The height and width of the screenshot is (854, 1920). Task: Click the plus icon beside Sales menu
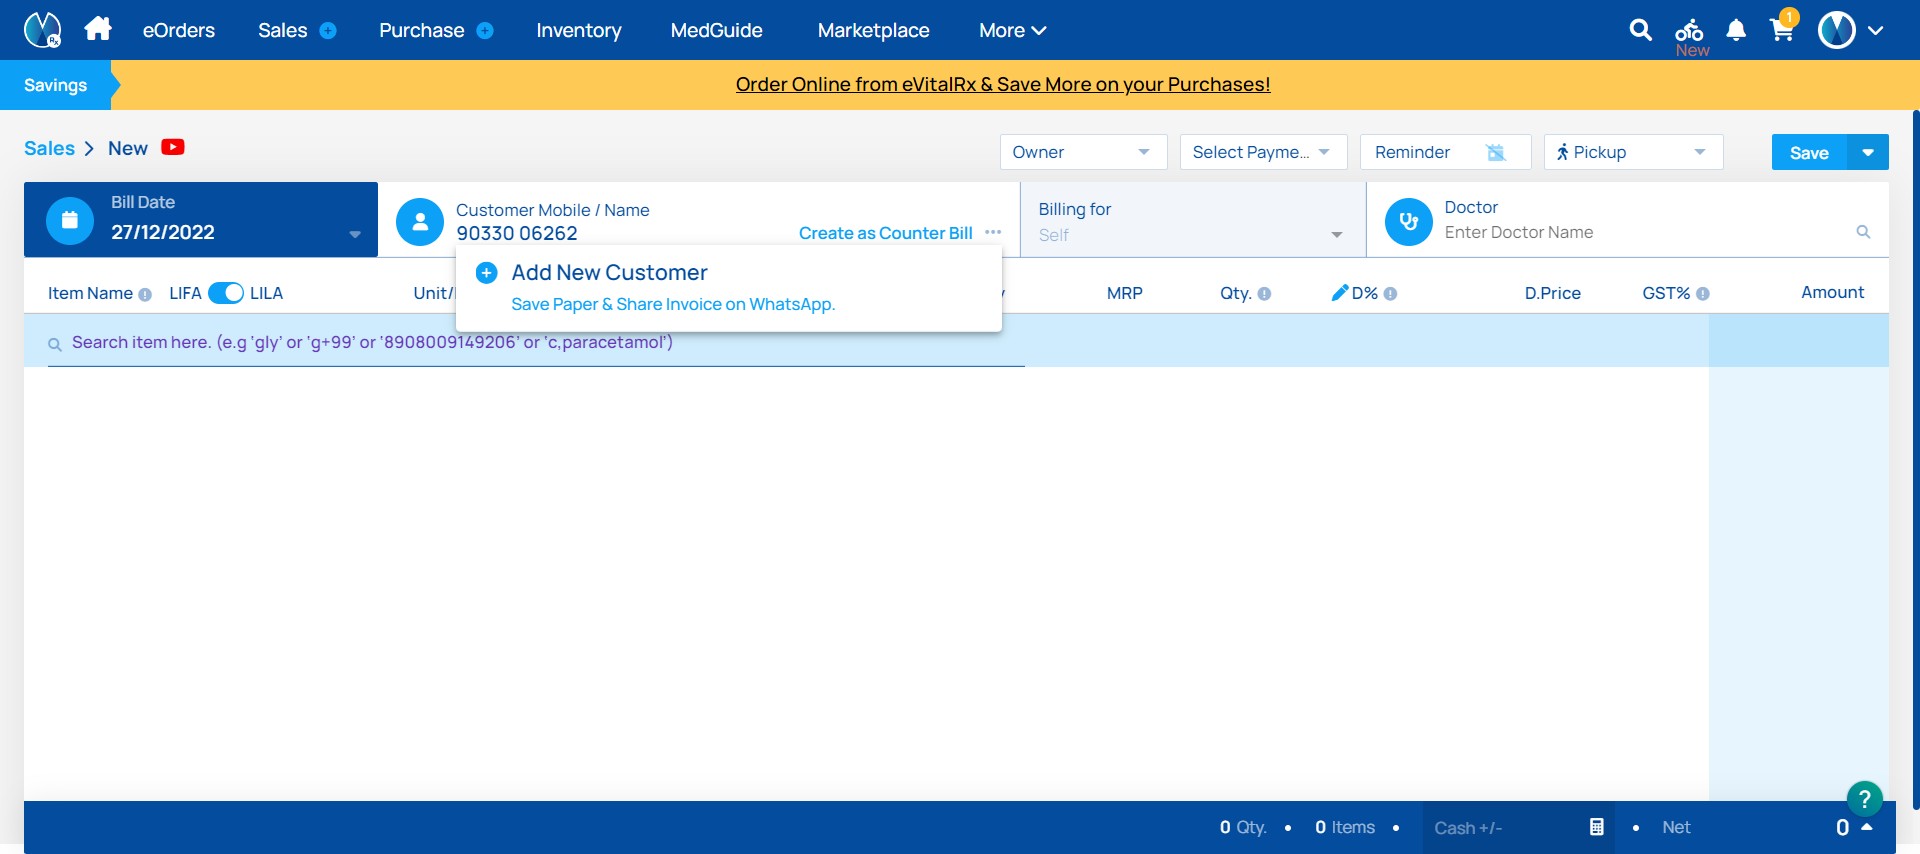(x=328, y=31)
